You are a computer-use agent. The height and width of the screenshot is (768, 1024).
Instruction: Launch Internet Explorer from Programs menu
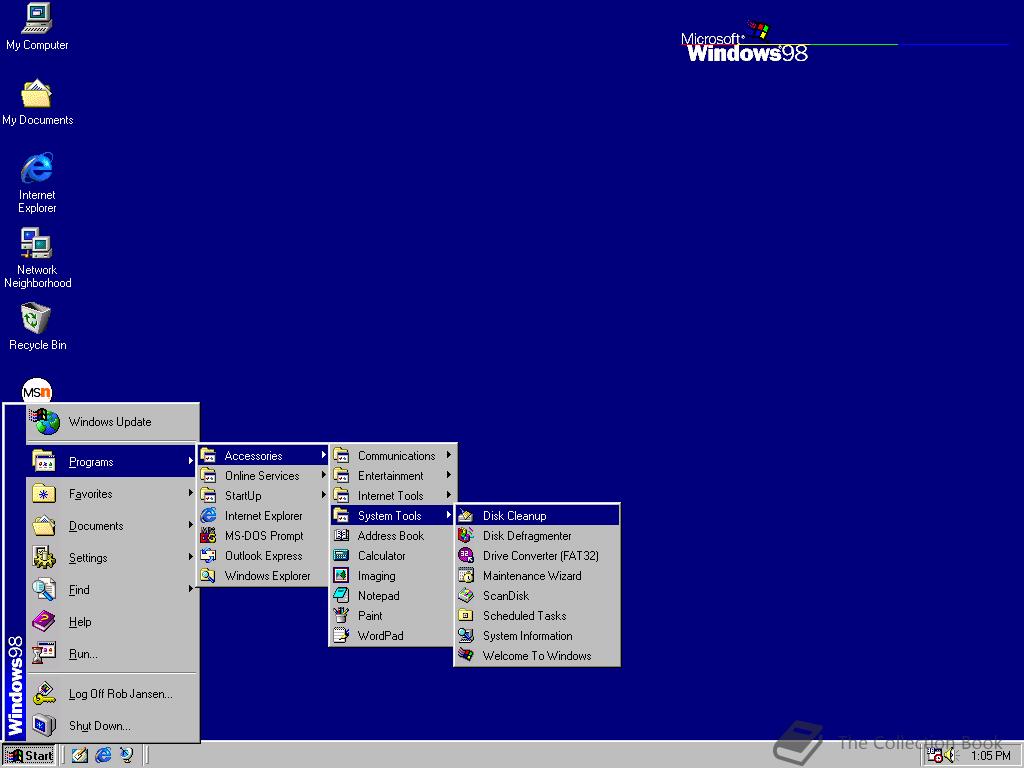click(x=263, y=515)
